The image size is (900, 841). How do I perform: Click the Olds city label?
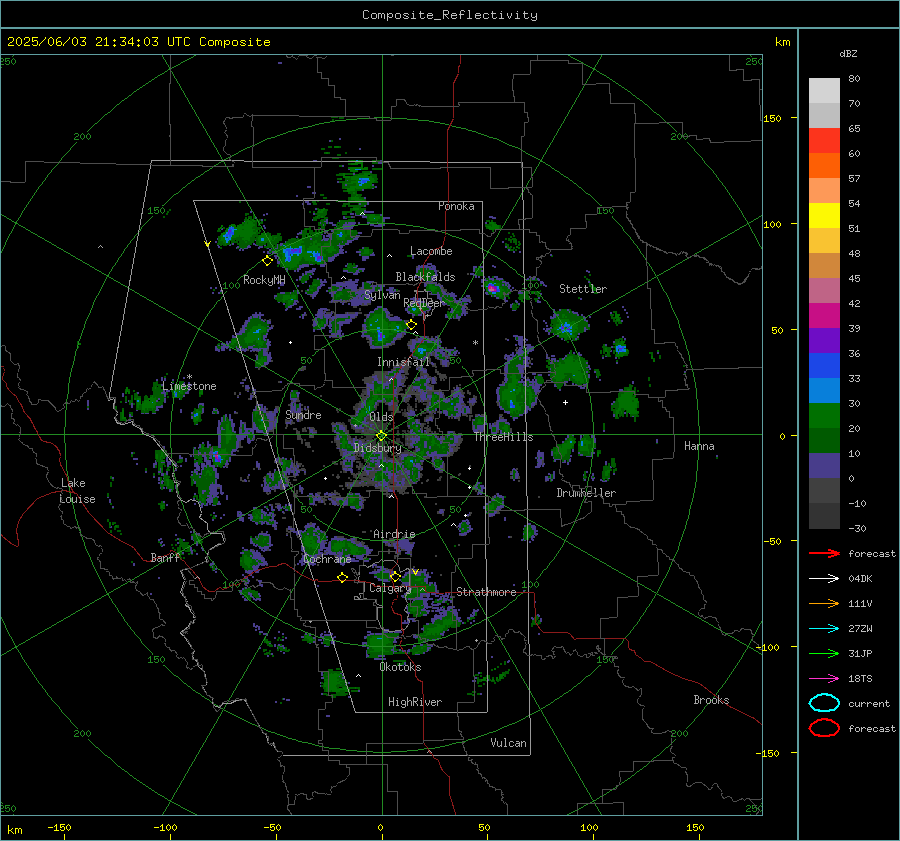point(381,417)
